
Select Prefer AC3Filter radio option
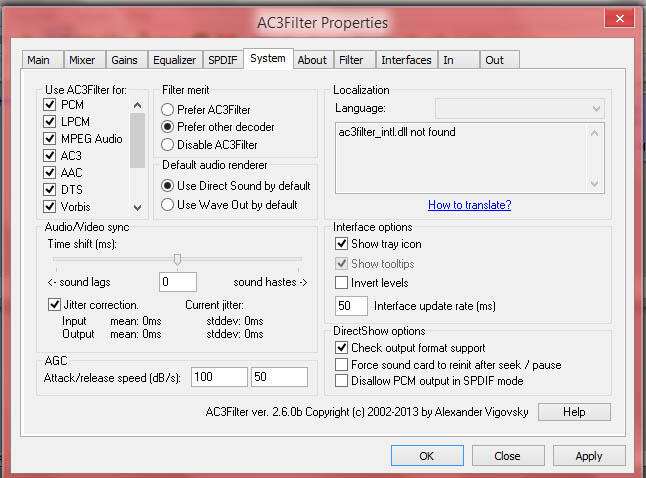(x=167, y=110)
